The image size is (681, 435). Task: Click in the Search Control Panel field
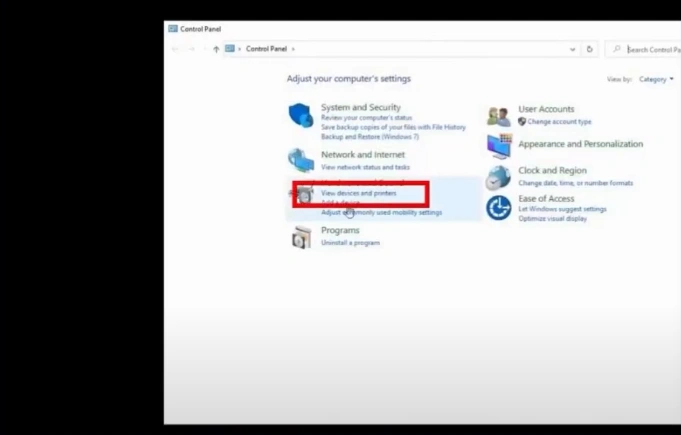click(x=652, y=49)
